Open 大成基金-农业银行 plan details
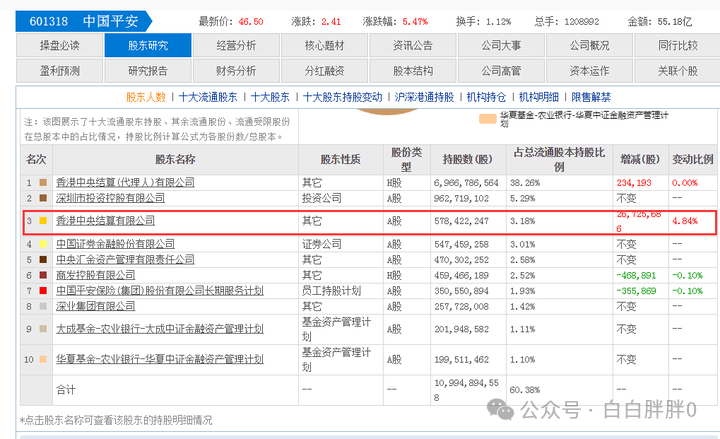The height and width of the screenshot is (439, 720). pyautogui.click(x=160, y=329)
